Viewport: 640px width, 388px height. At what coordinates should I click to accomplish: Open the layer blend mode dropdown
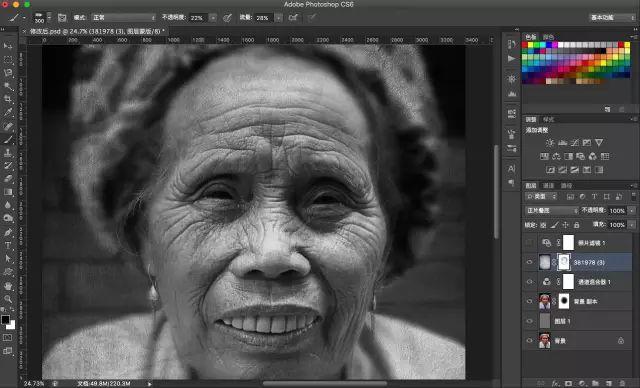click(x=552, y=211)
